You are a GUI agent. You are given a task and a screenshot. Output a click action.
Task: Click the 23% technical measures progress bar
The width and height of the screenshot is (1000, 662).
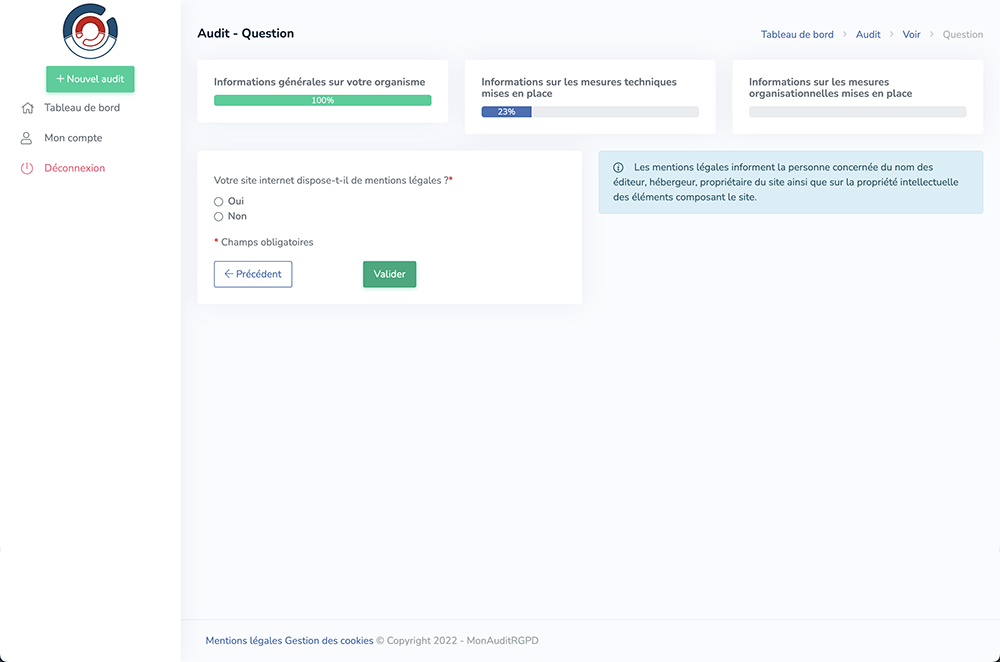[590, 112]
